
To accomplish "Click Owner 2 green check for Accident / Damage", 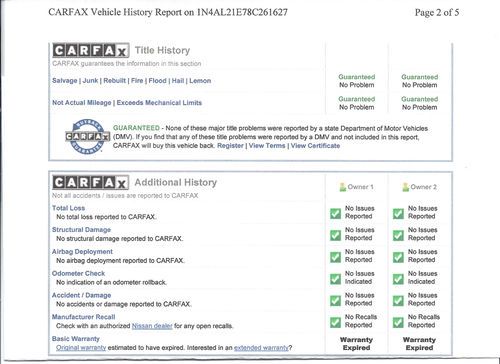I will (x=398, y=300).
